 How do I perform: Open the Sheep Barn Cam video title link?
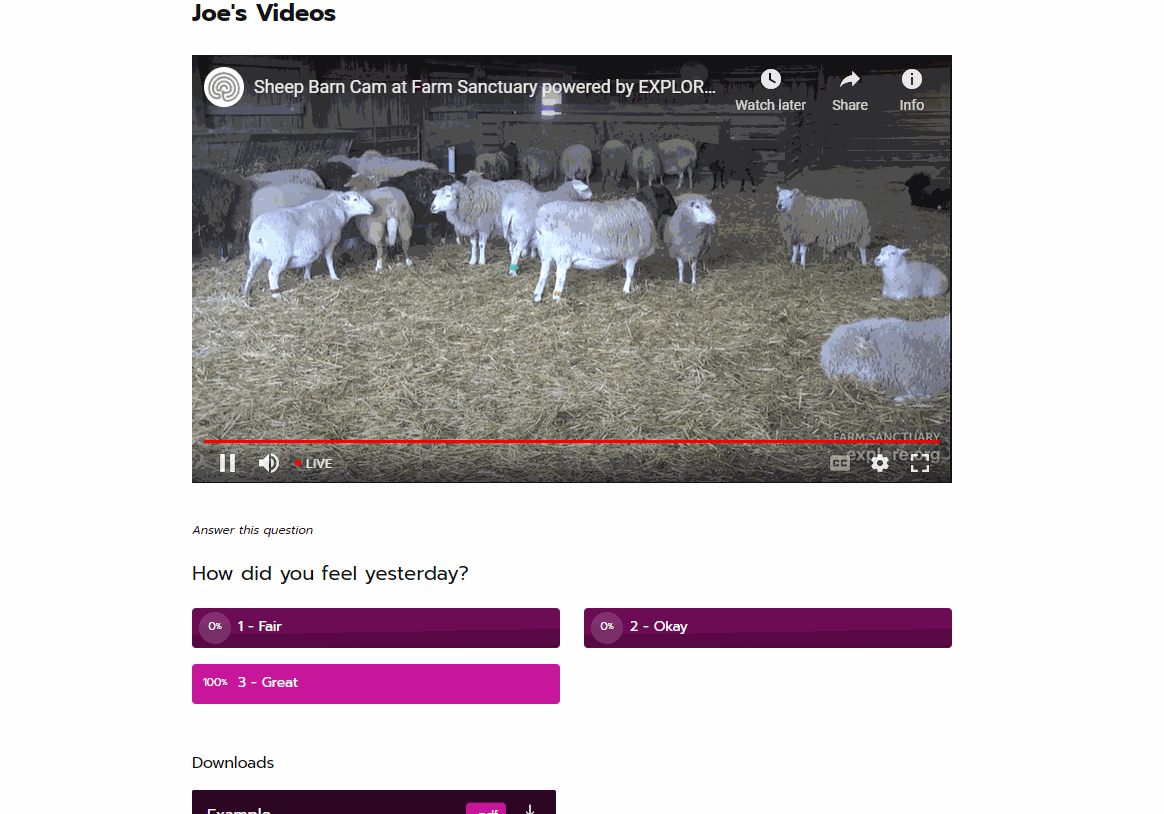[x=484, y=87]
